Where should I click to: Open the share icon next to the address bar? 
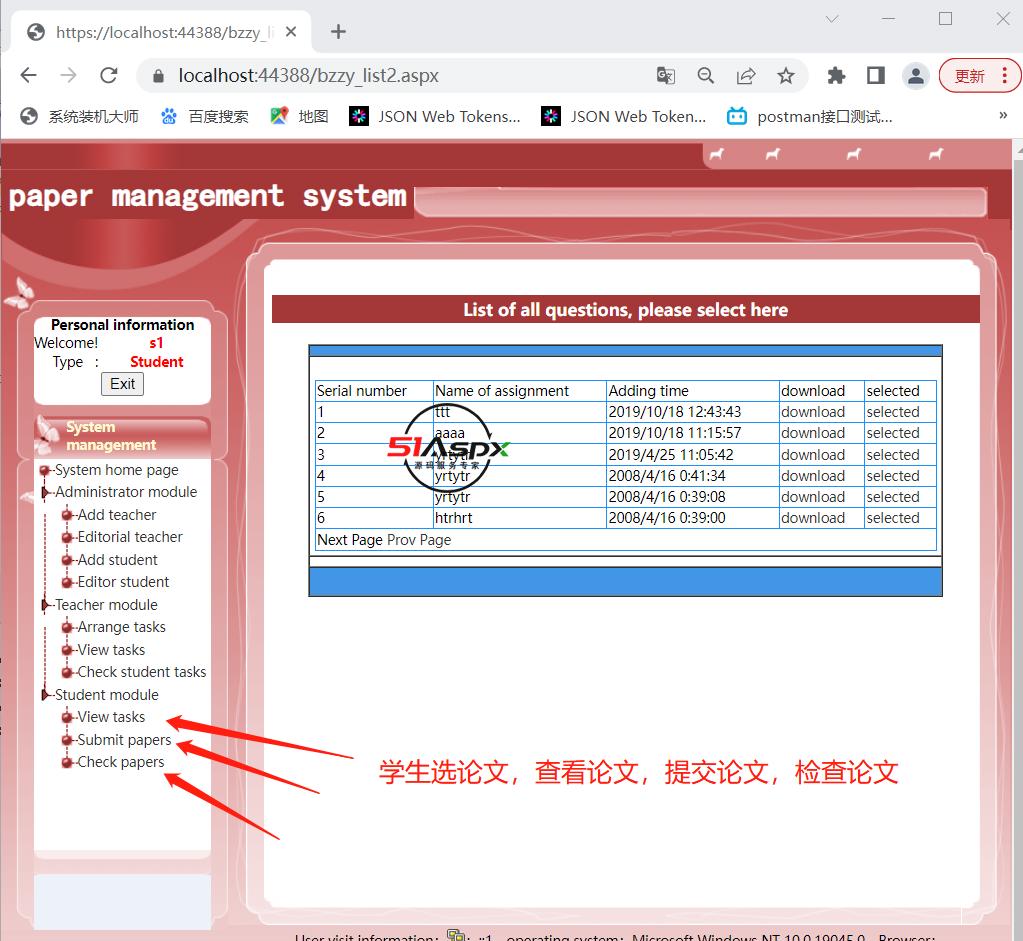[x=745, y=75]
